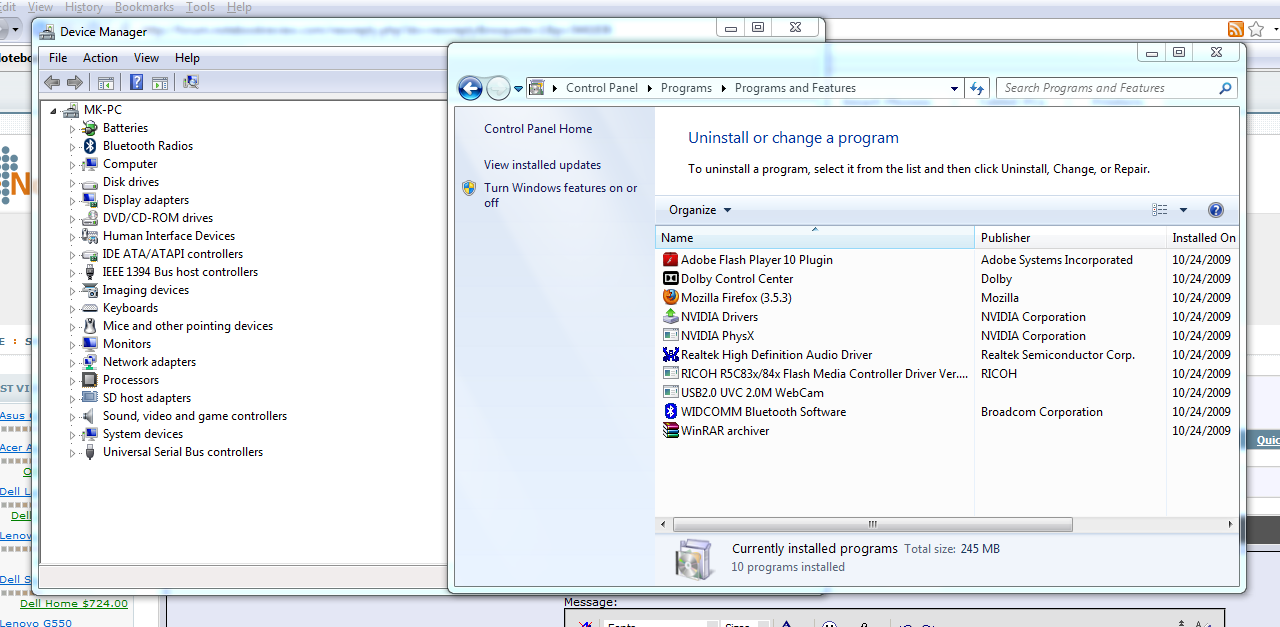Open Device Manager Help menu

pos(187,58)
